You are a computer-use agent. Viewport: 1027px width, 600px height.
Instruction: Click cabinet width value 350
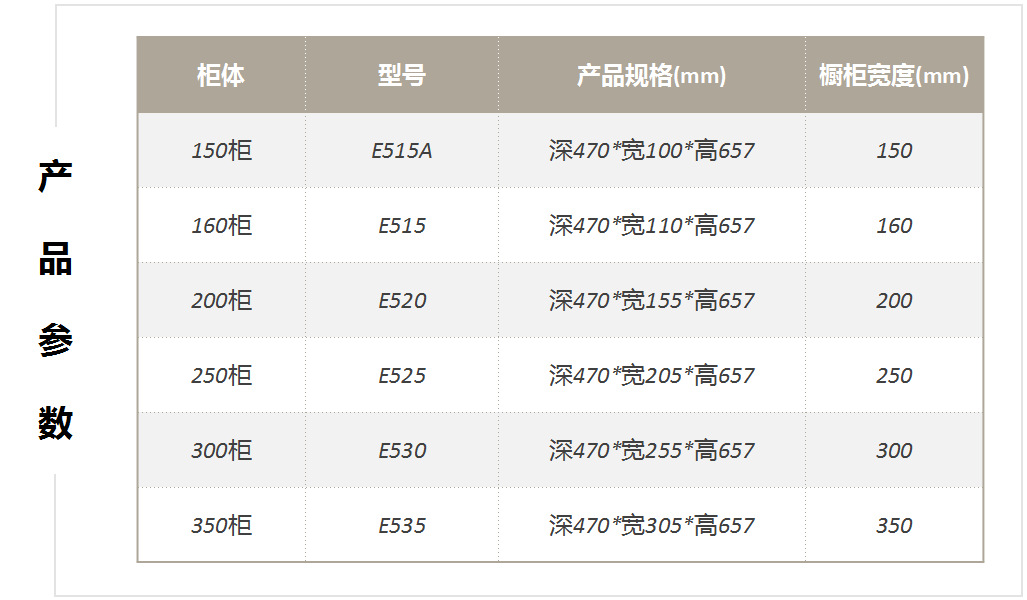893,526
